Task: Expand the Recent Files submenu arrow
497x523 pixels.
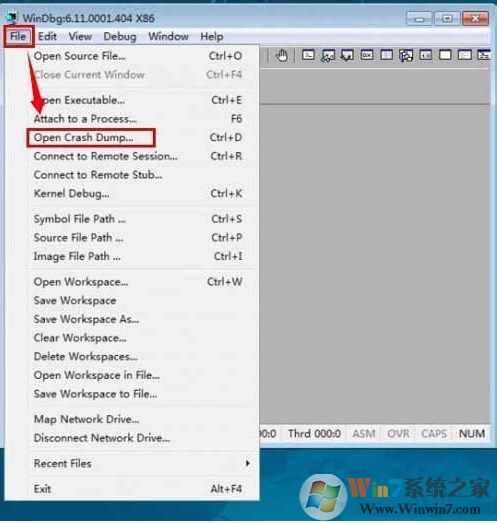Action: click(247, 463)
